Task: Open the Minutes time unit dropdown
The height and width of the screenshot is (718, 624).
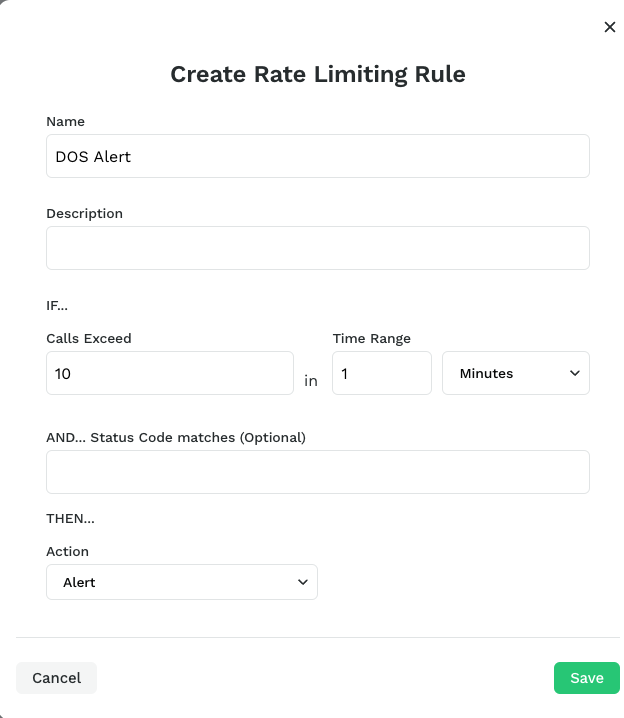Action: pos(515,373)
